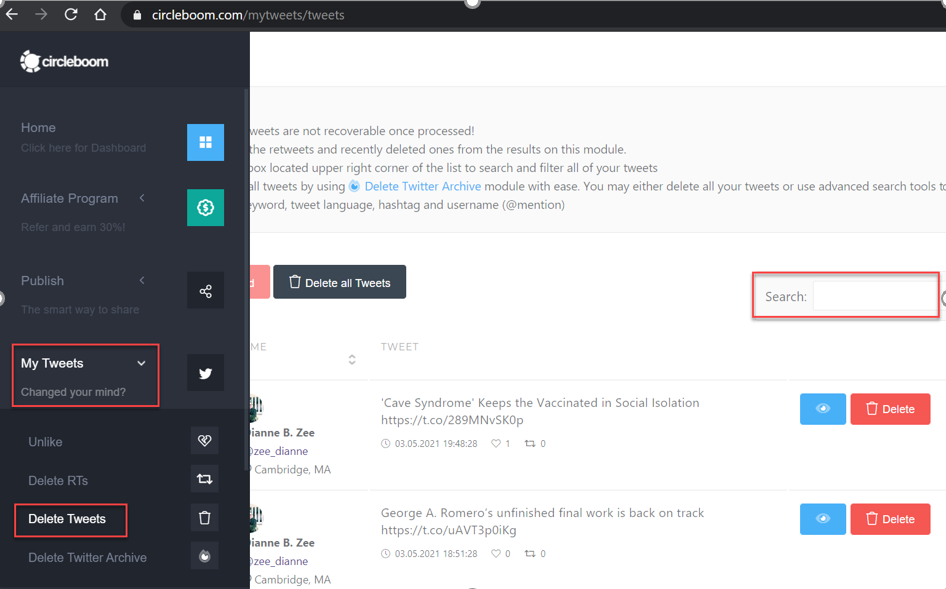This screenshot has width=946, height=589.
Task: Select the Unlike heart icon
Action: pyautogui.click(x=205, y=440)
